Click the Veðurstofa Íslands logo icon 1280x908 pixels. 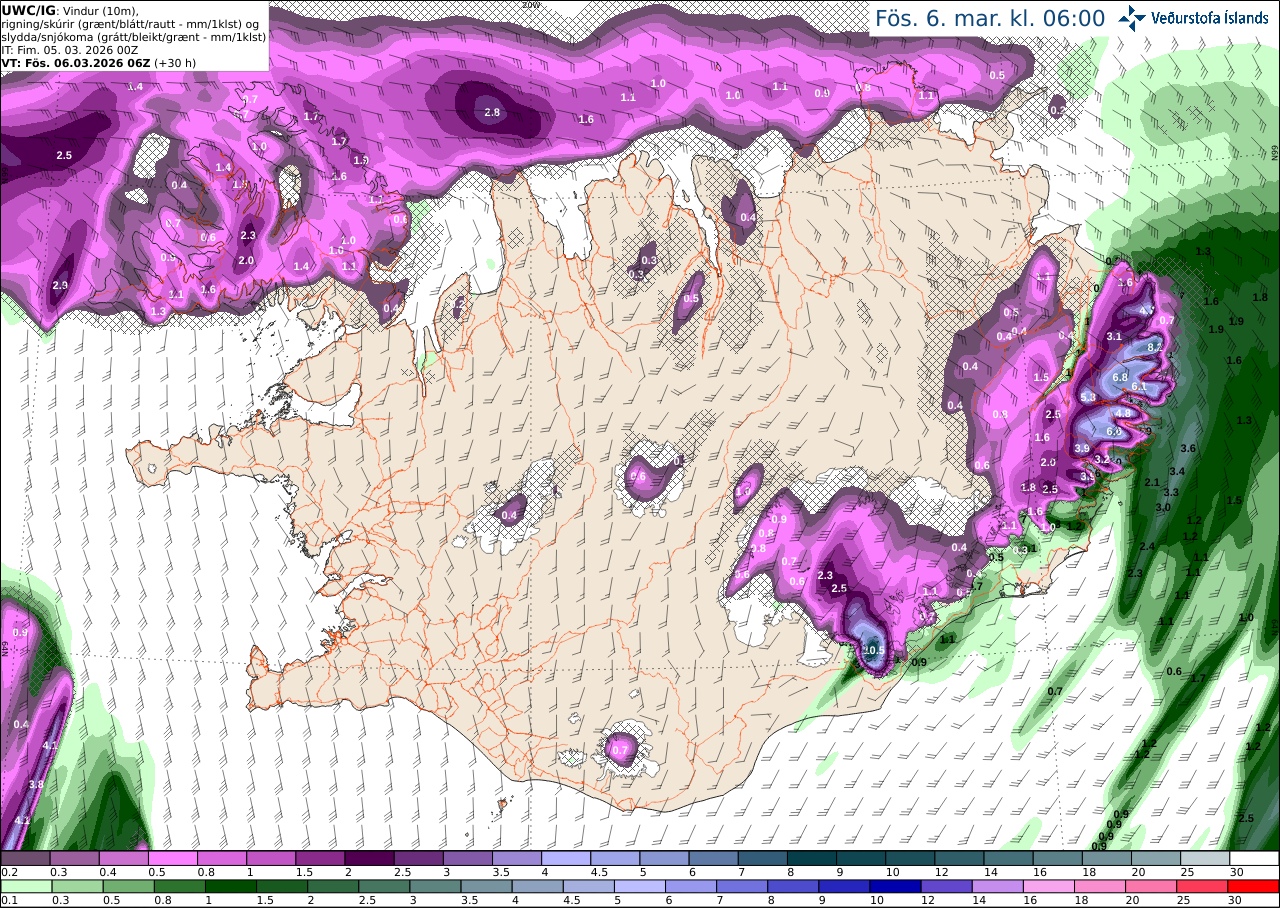1131,17
